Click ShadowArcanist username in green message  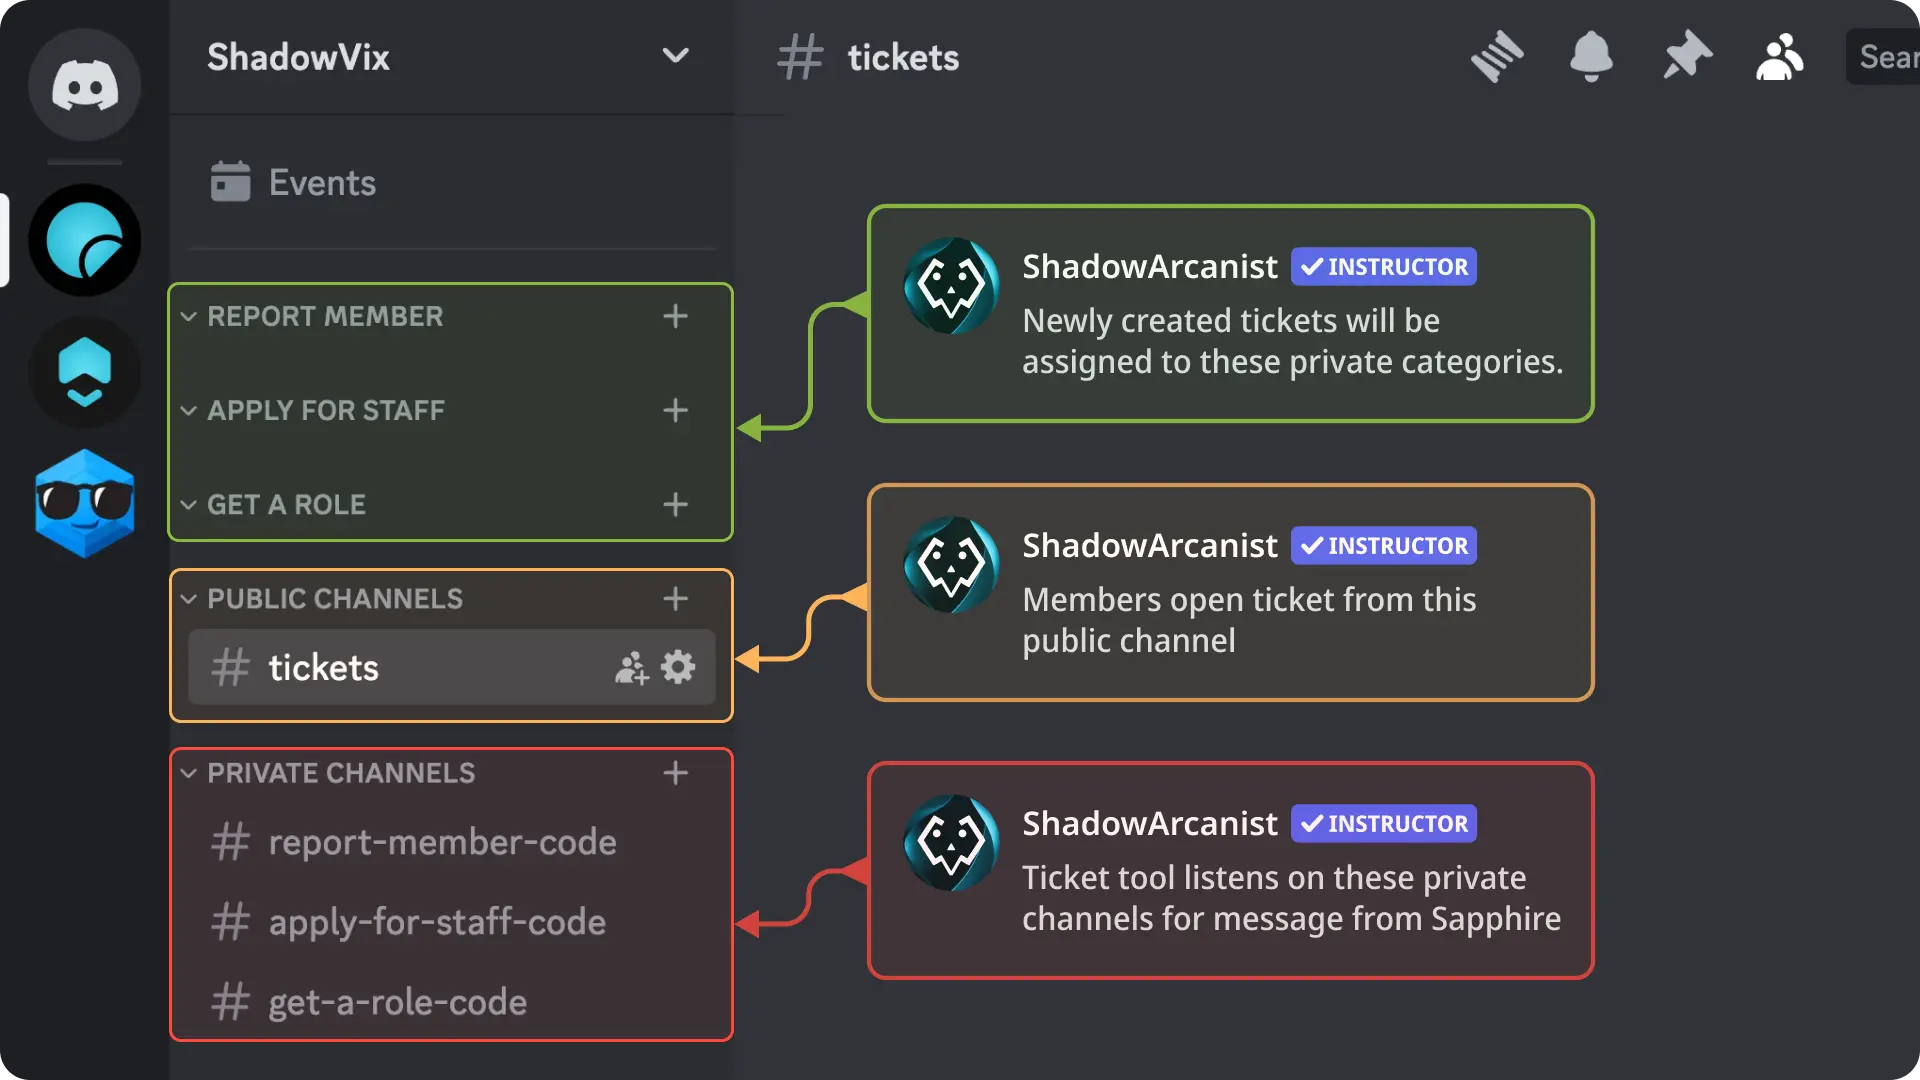tap(1150, 266)
